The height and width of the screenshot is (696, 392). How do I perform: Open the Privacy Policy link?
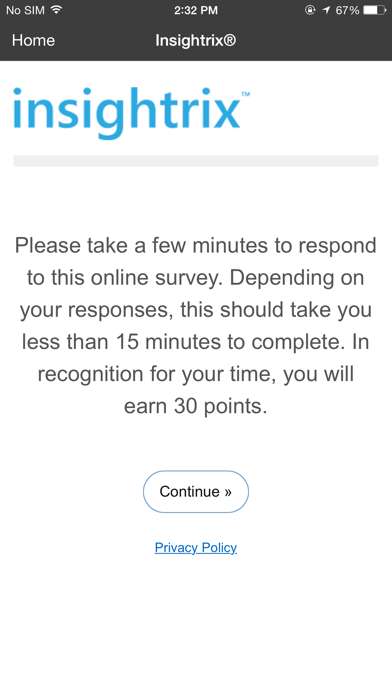pyautogui.click(x=196, y=548)
